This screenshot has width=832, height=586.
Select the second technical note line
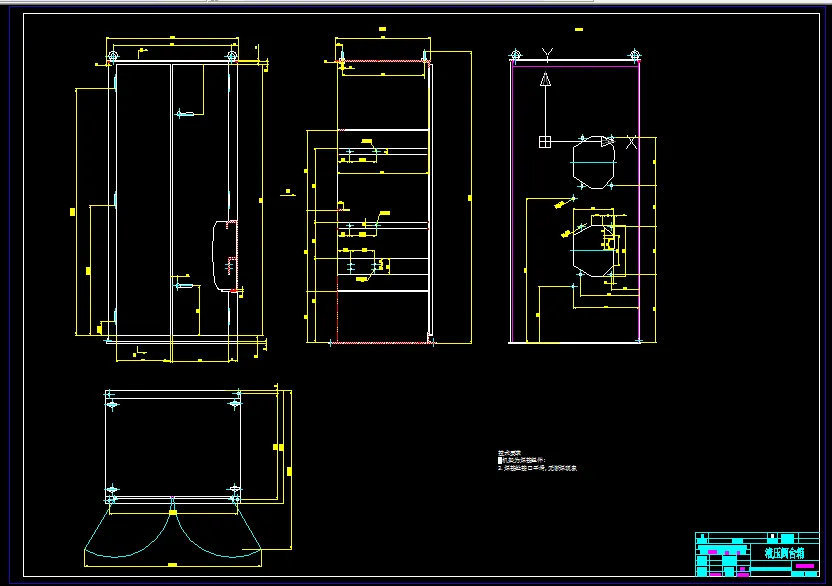(537, 468)
